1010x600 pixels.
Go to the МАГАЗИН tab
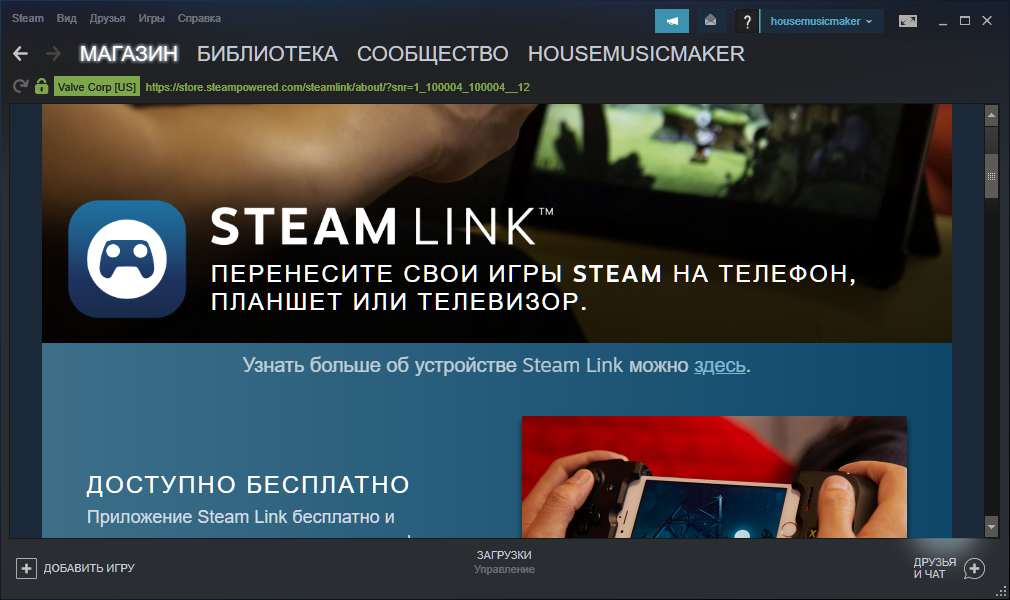coord(129,53)
